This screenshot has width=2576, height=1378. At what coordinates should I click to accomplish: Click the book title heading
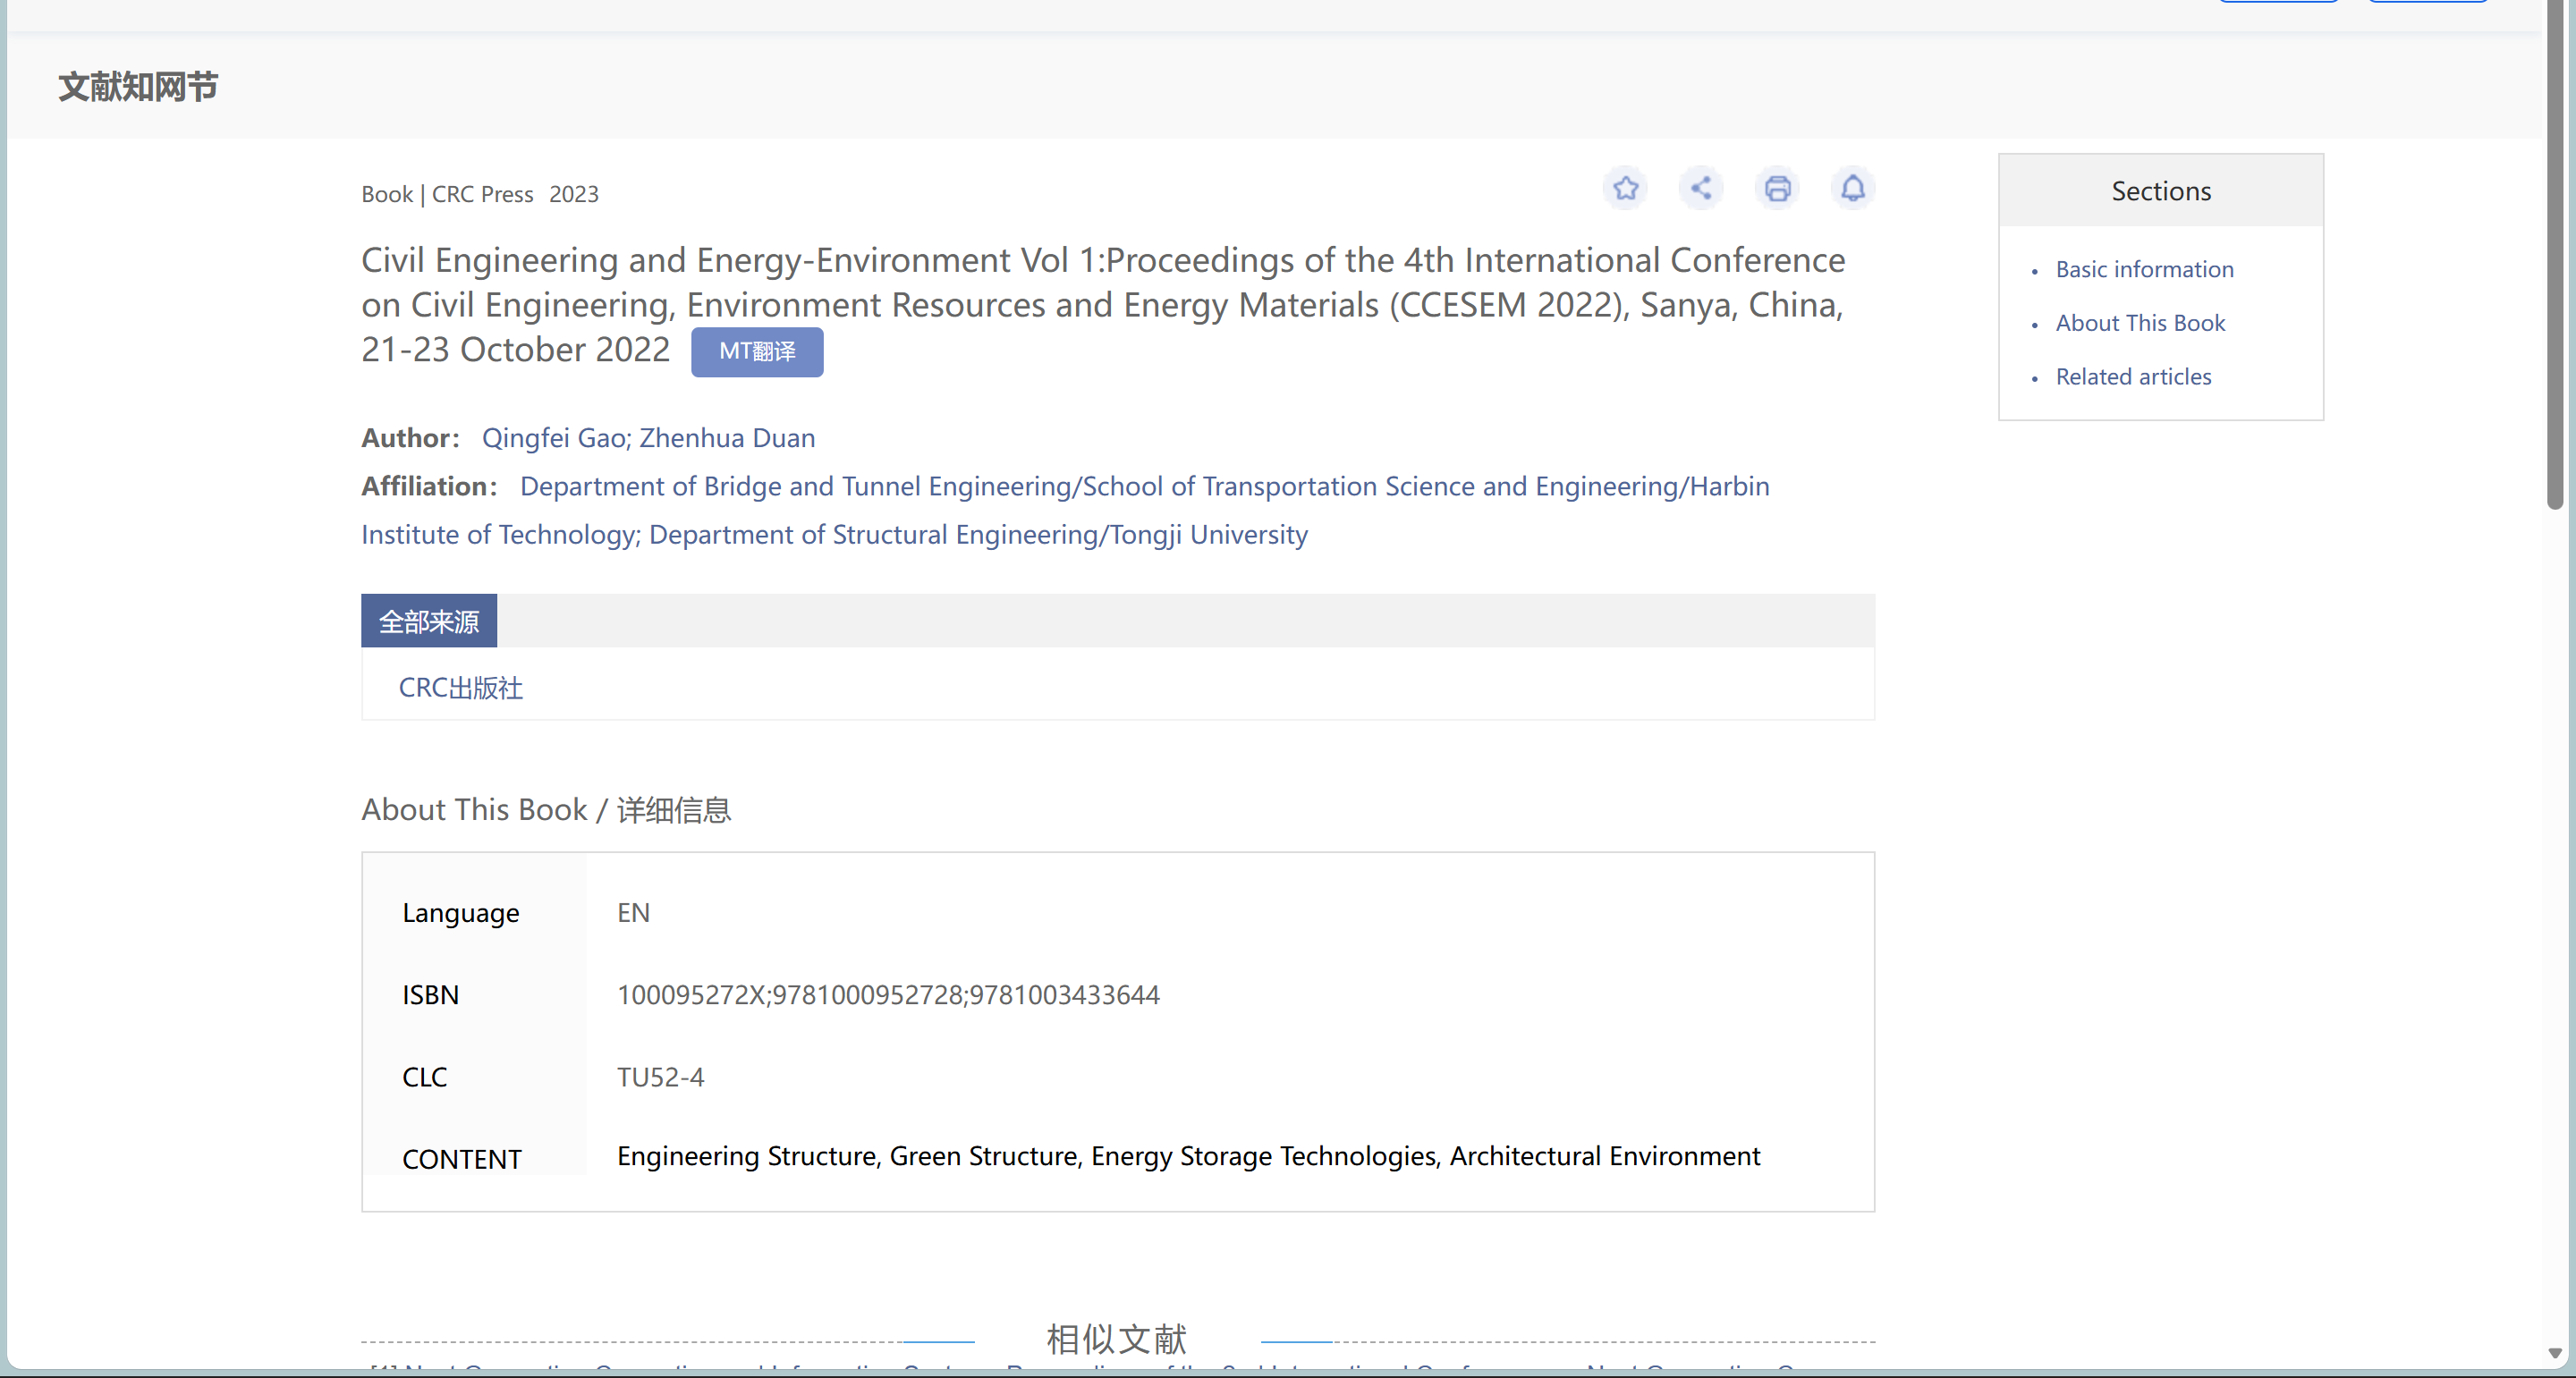click(1103, 305)
